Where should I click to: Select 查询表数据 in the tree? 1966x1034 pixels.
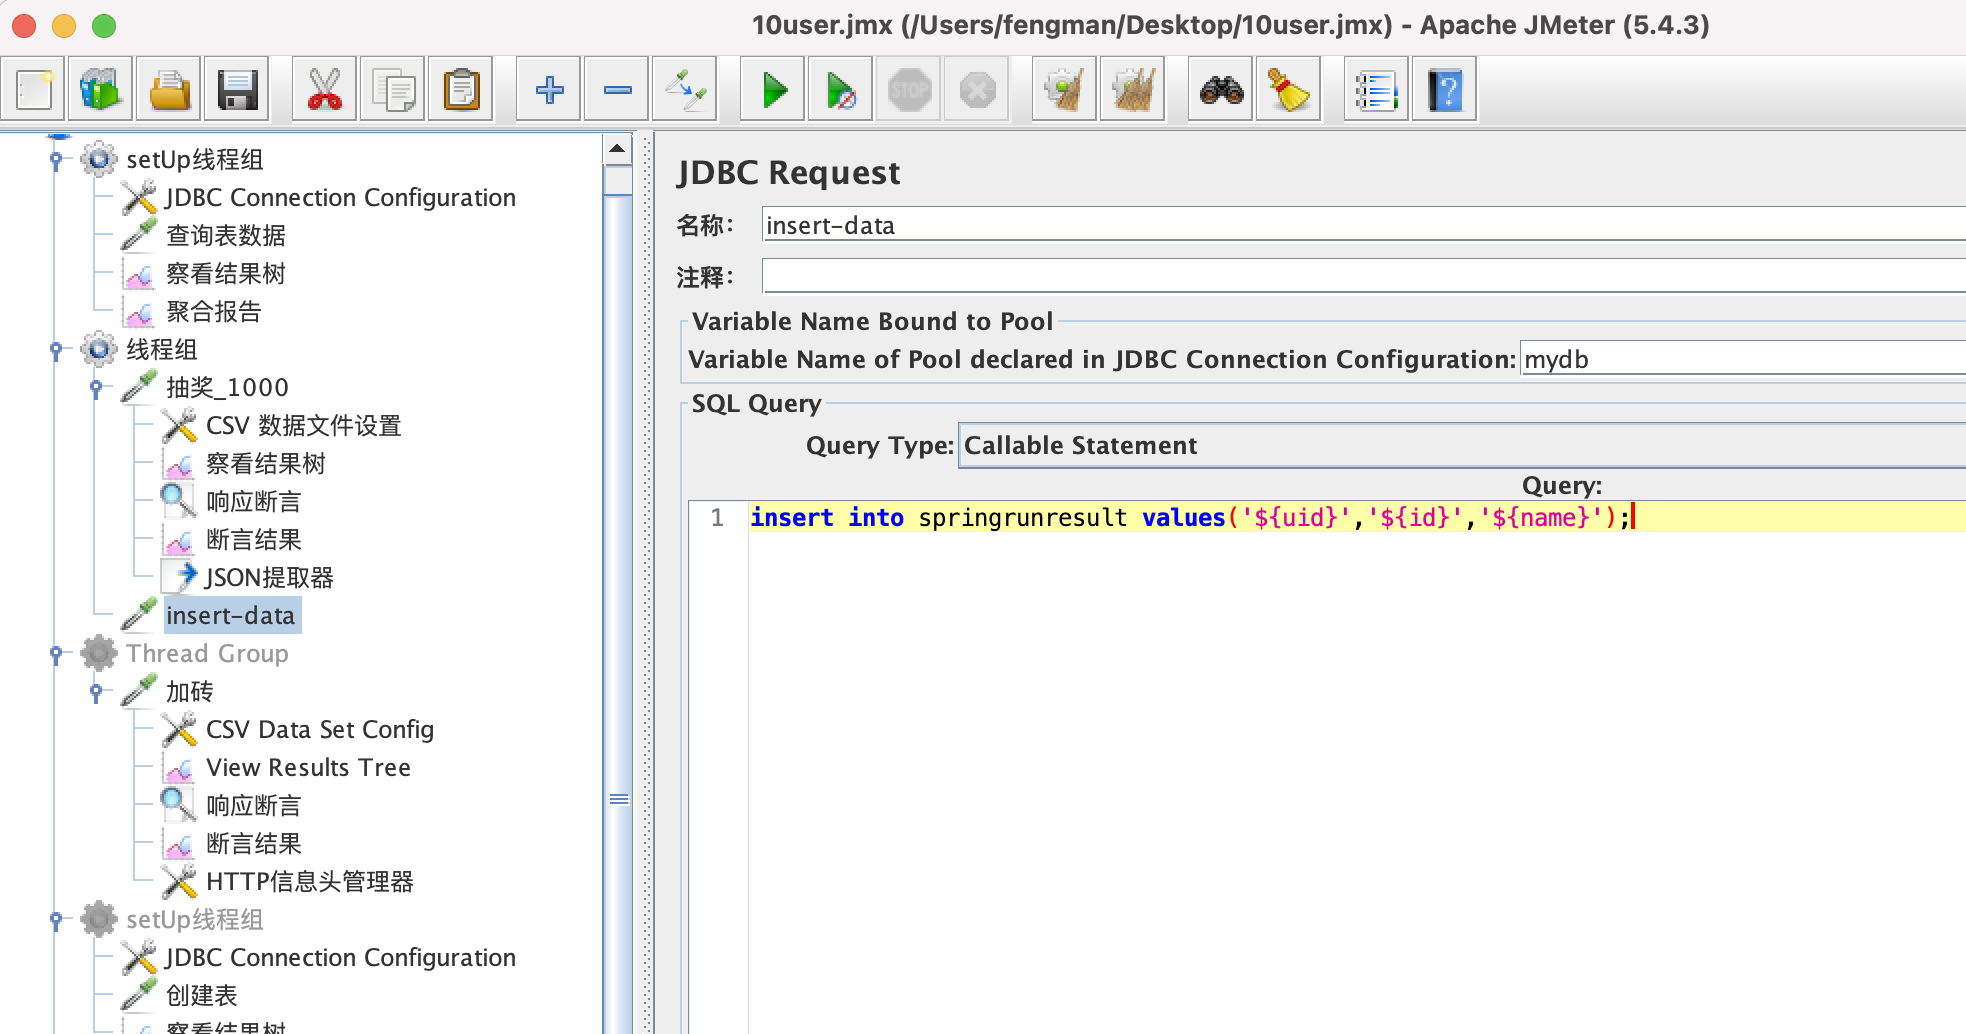226,236
